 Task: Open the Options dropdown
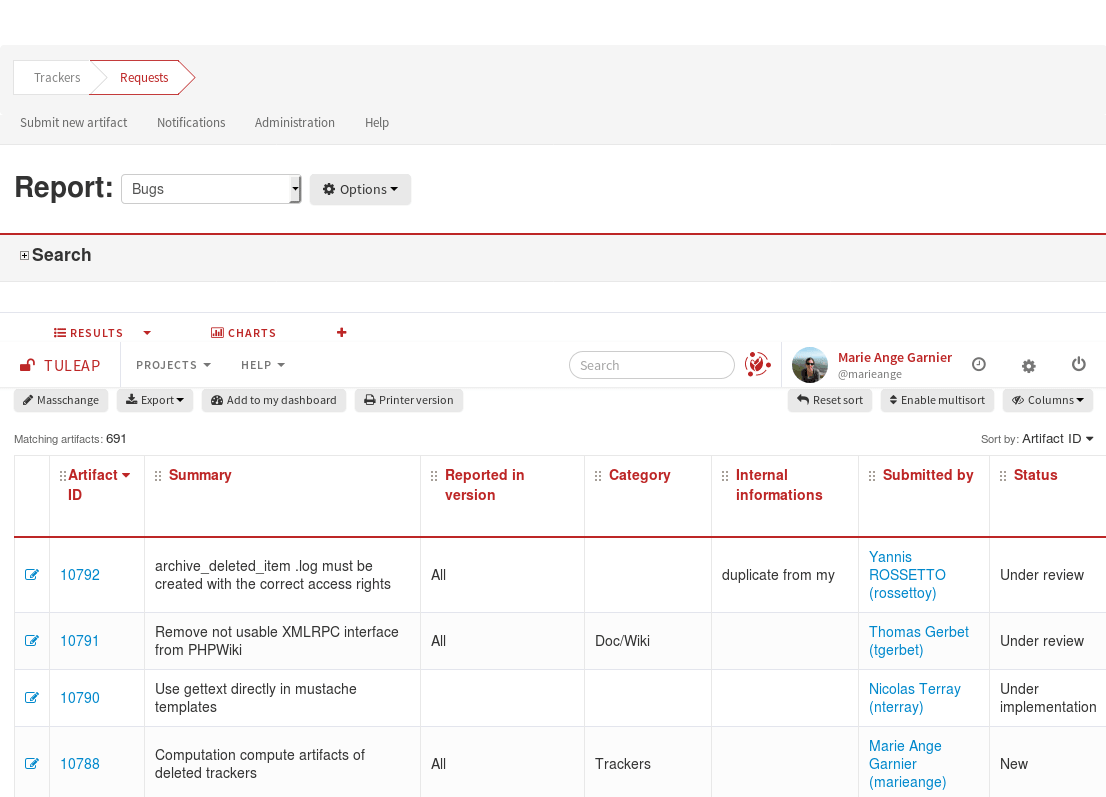[x=360, y=189]
